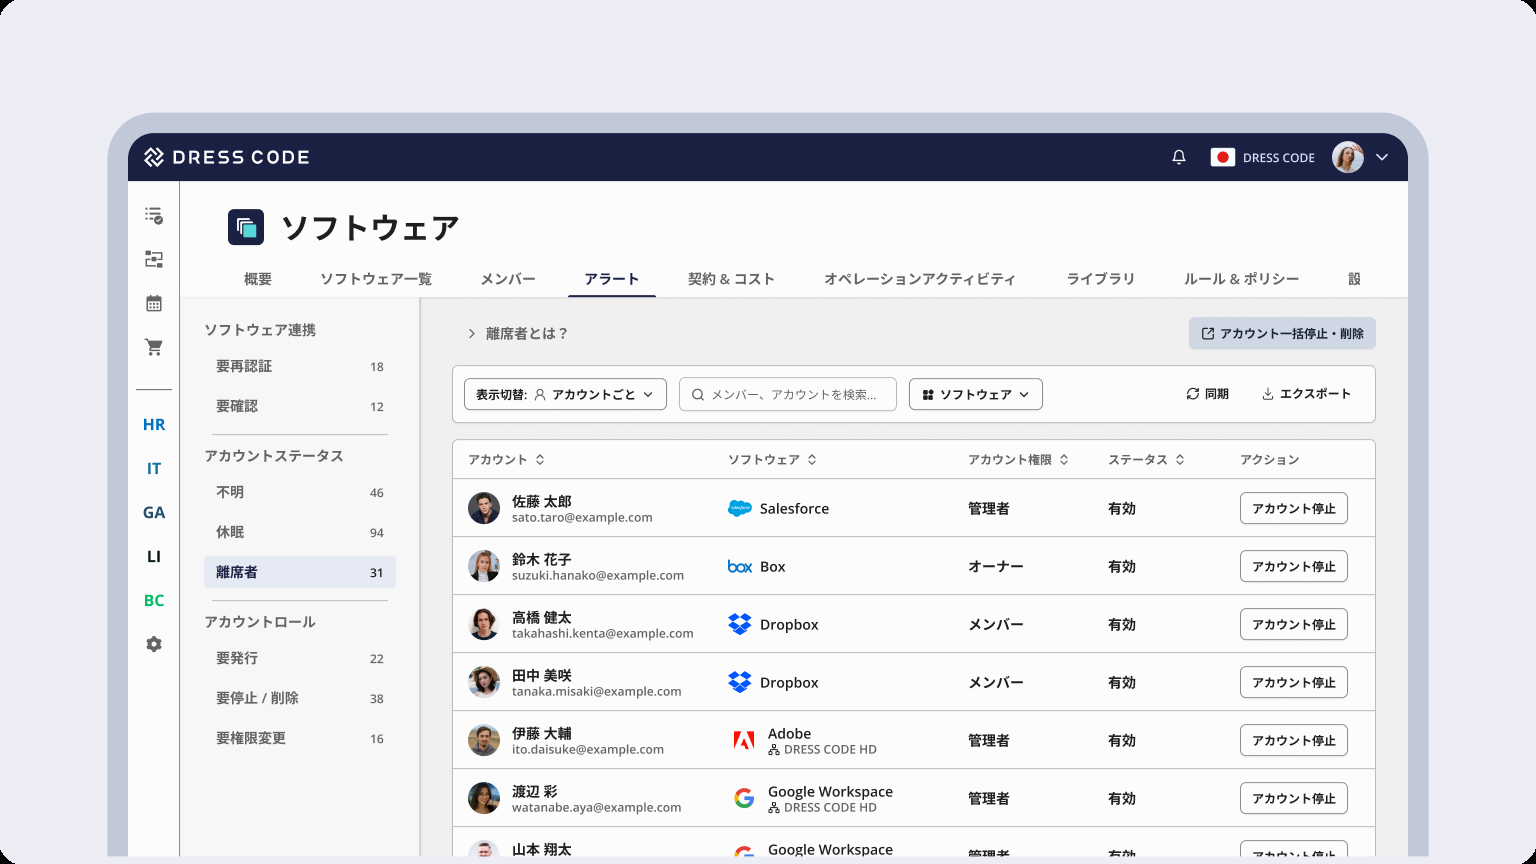Select 休眠 in the account status list
The width and height of the screenshot is (1536, 864).
pyautogui.click(x=300, y=532)
